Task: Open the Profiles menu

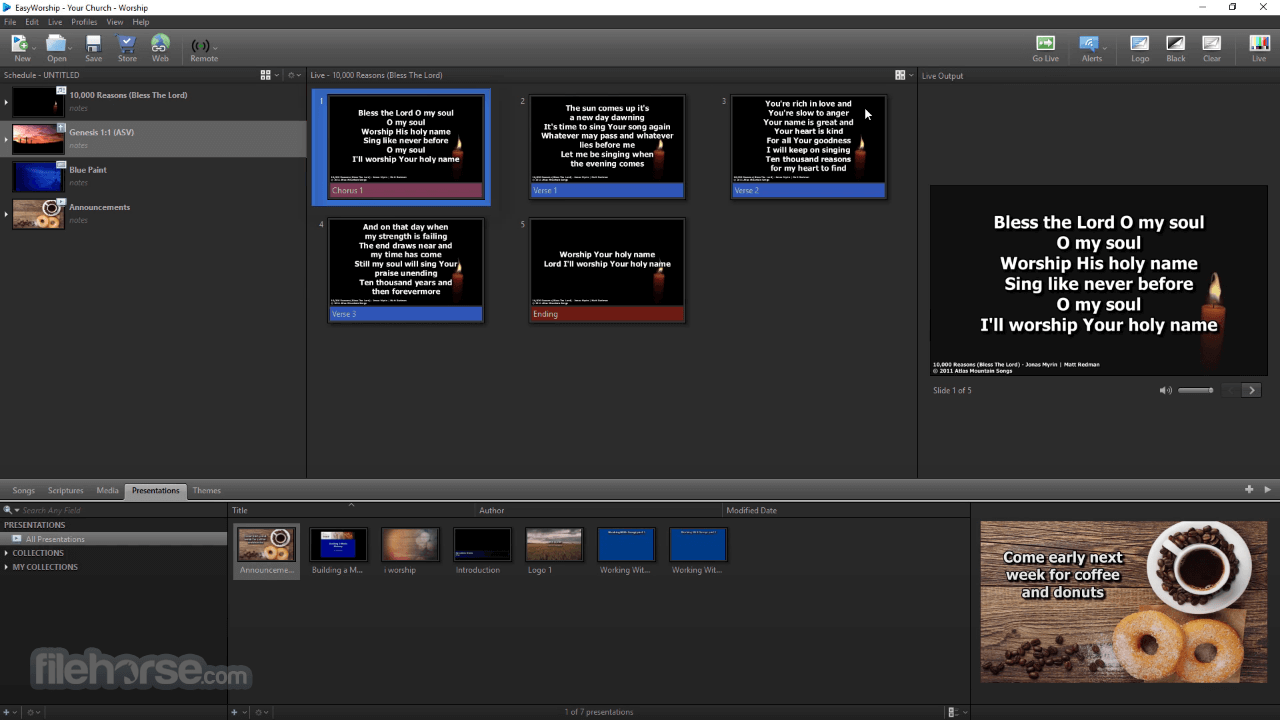Action: pyautogui.click(x=84, y=22)
